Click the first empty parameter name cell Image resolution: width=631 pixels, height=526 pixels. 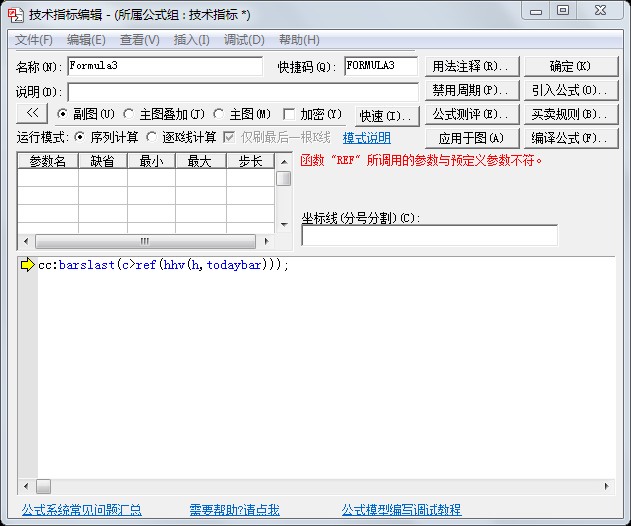48,177
